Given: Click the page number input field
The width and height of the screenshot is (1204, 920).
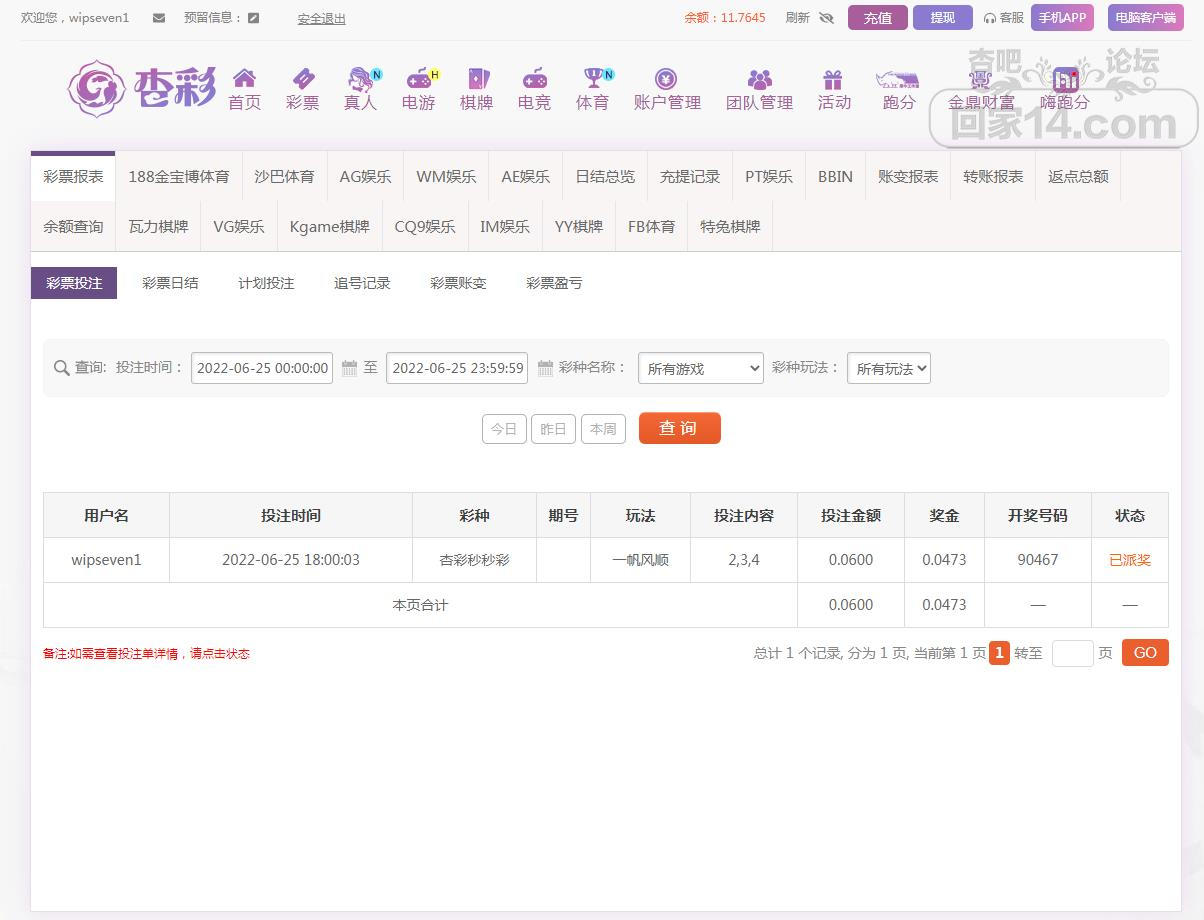Looking at the screenshot, I should 1072,653.
